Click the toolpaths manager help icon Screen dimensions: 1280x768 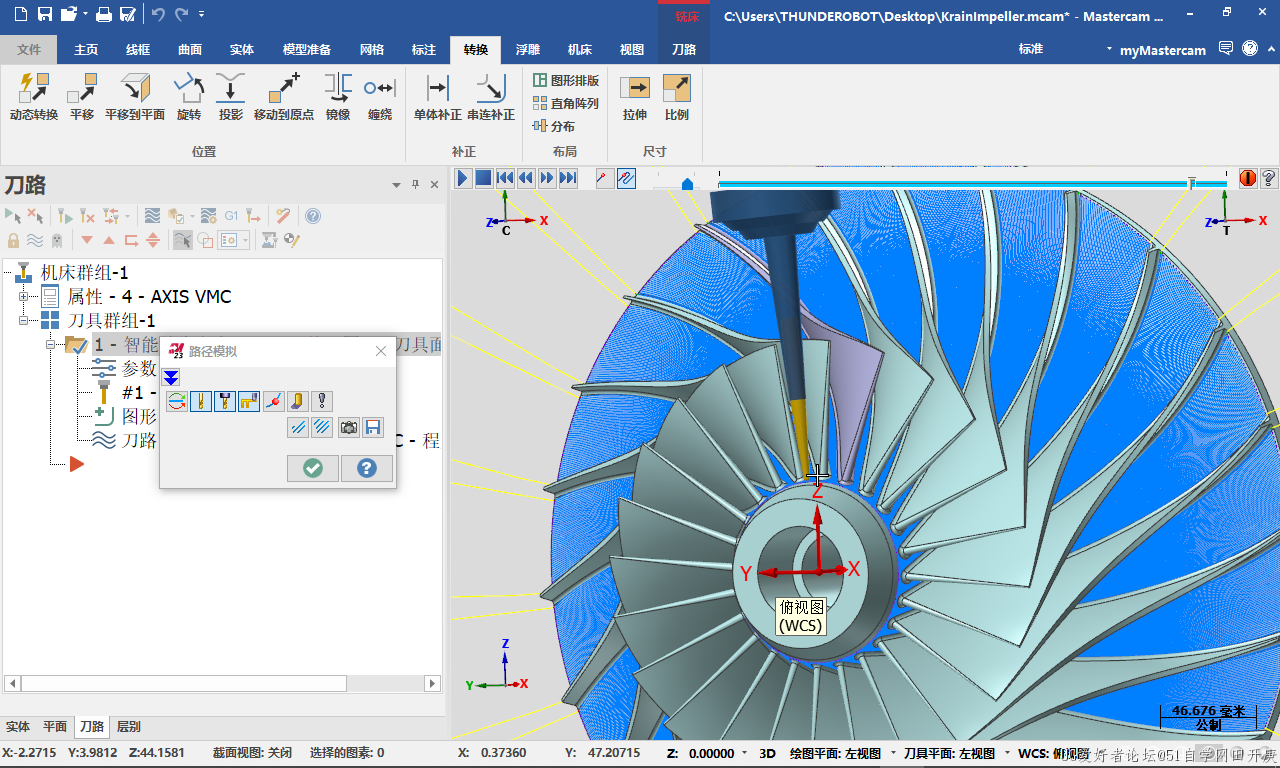coord(313,215)
